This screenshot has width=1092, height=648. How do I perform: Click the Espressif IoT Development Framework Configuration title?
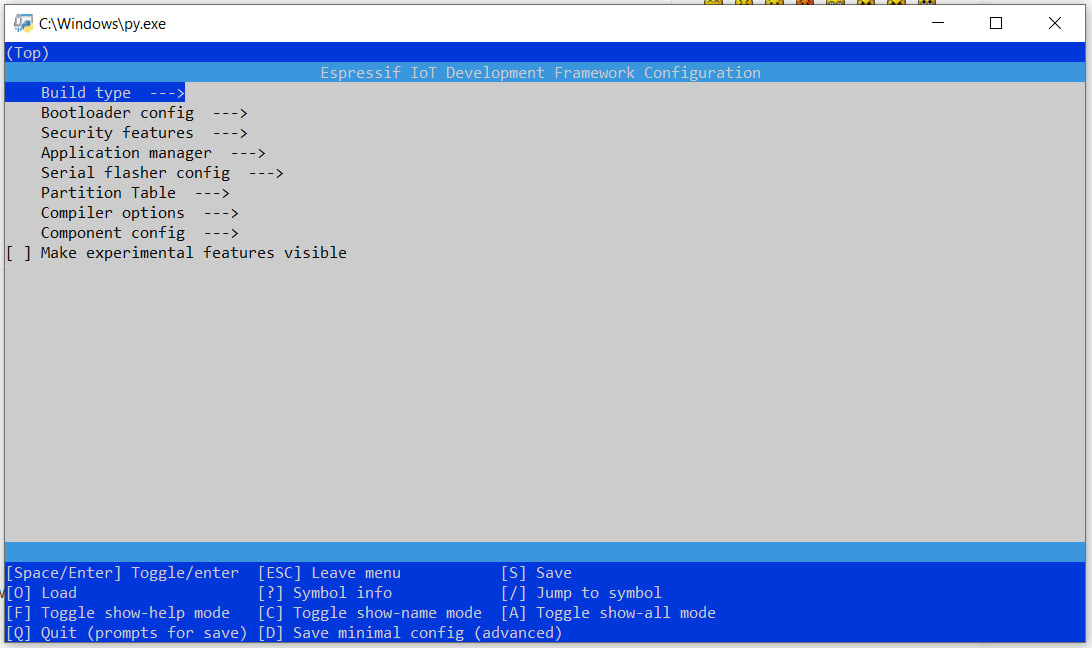(x=540, y=72)
